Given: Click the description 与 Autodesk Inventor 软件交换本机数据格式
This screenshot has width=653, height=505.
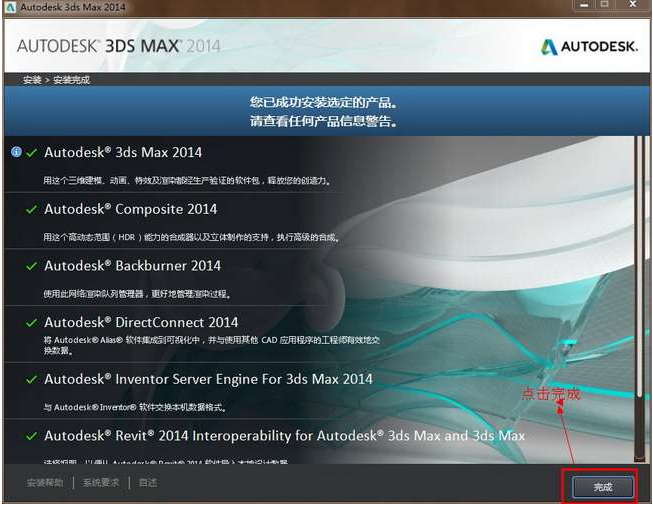Looking at the screenshot, I should point(135,407).
